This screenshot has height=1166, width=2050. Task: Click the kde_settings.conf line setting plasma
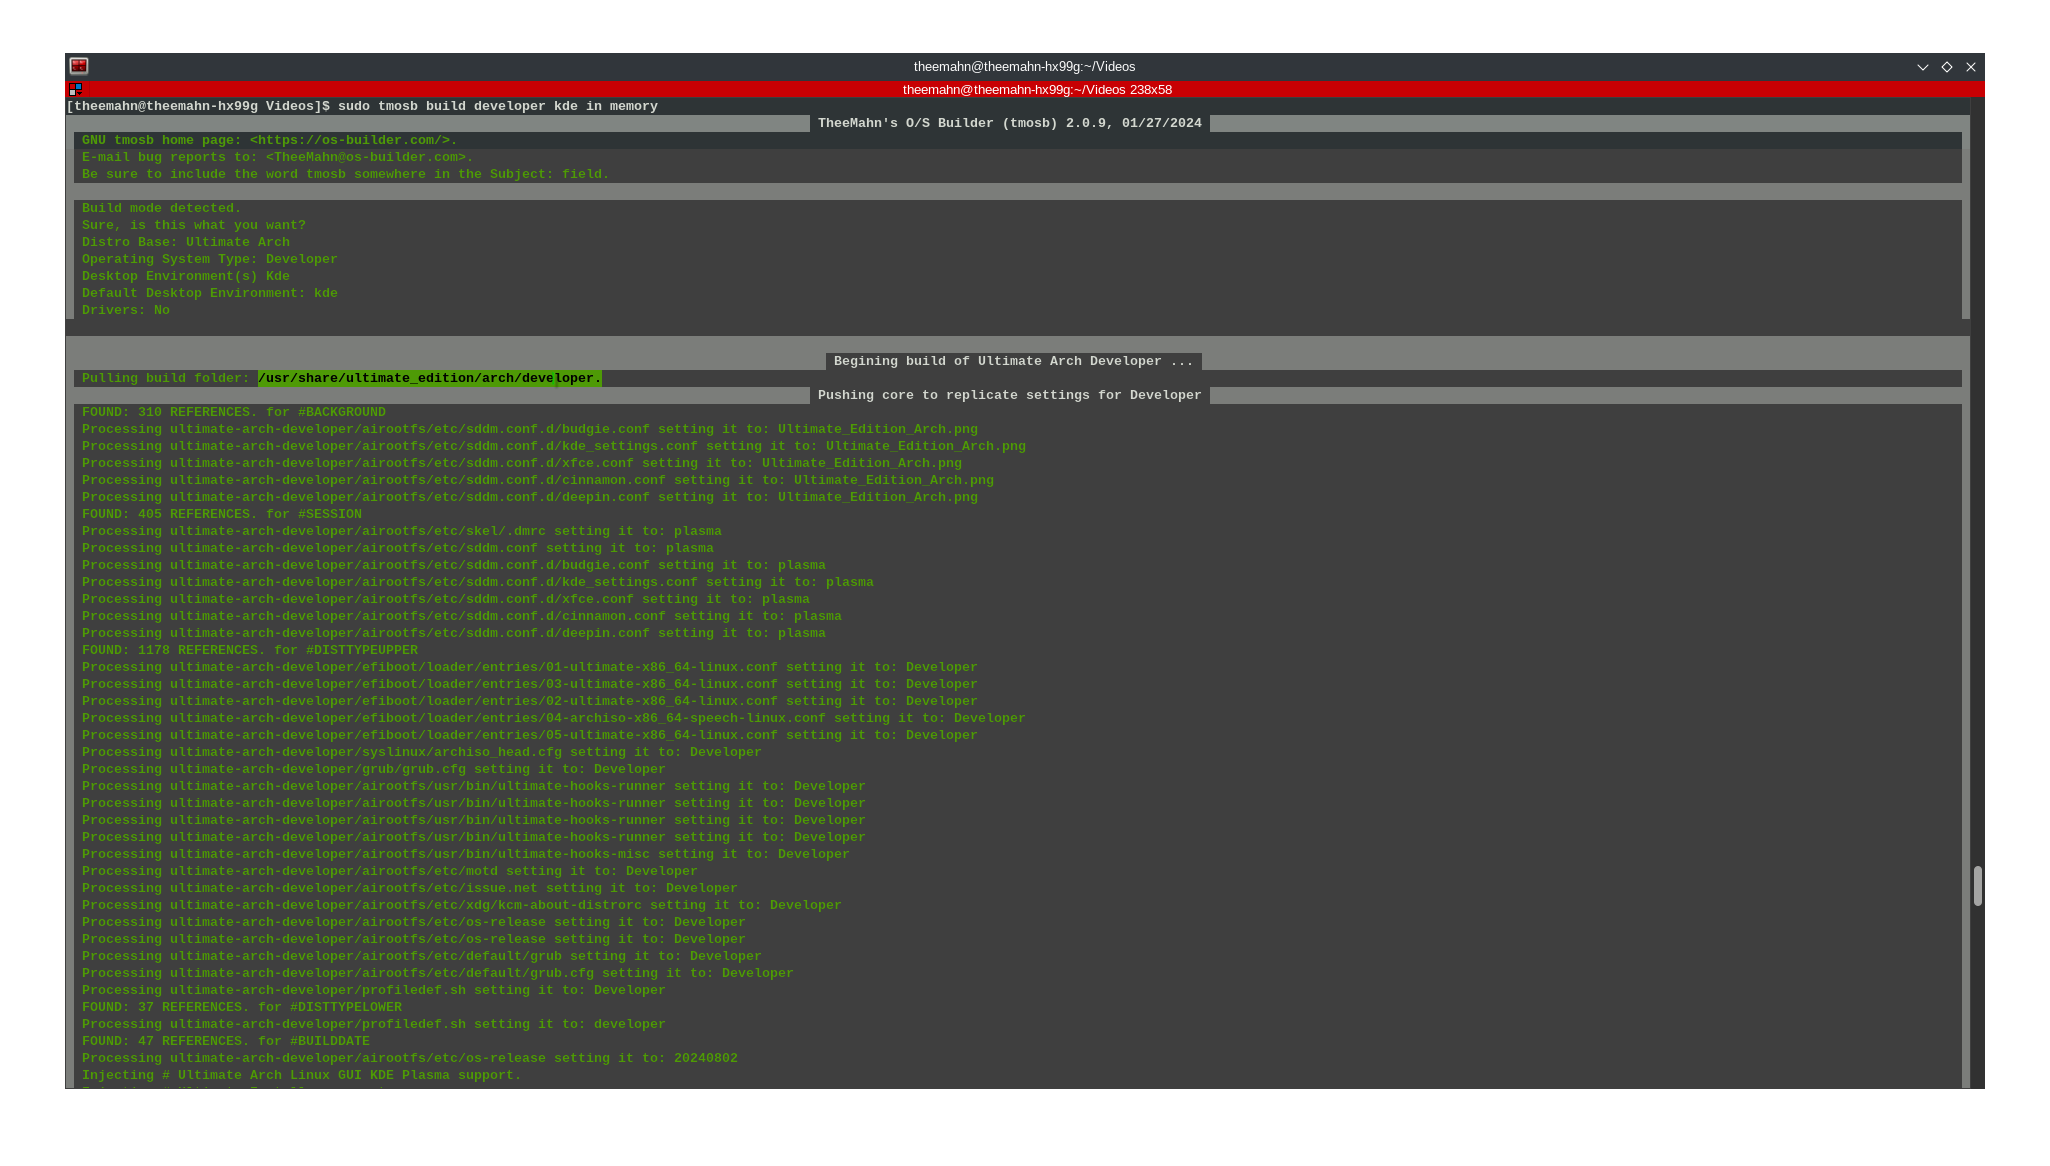478,582
